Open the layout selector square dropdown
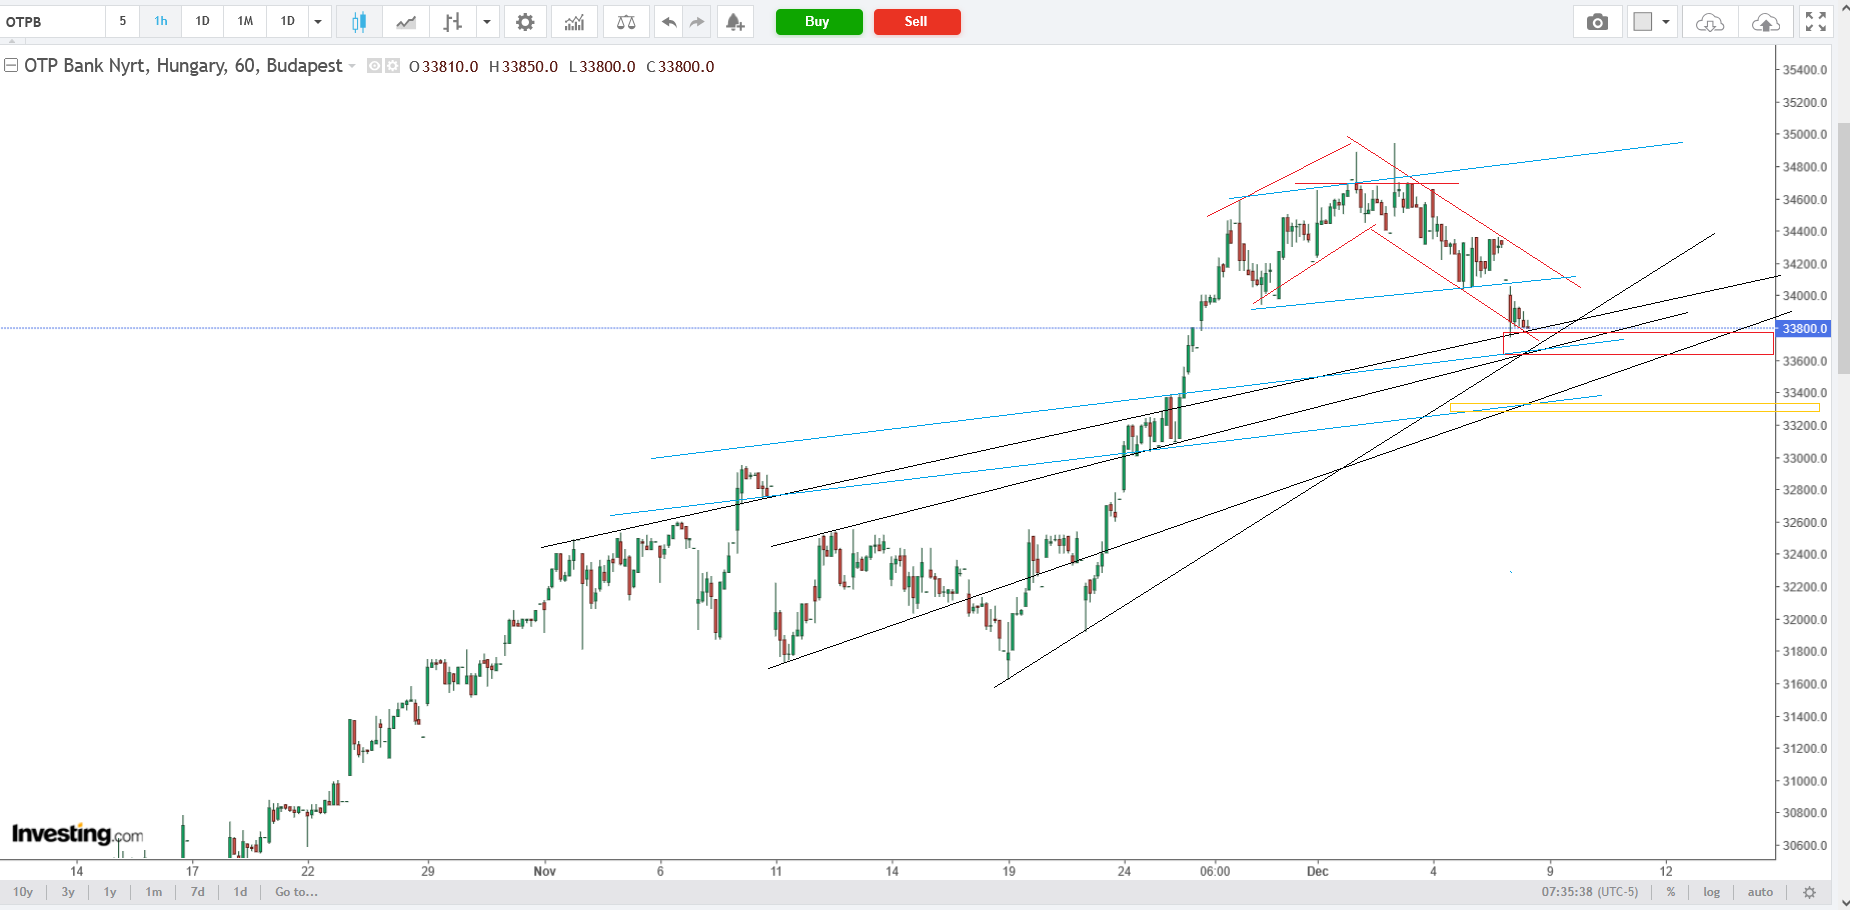The image size is (1850, 910). (x=1651, y=22)
